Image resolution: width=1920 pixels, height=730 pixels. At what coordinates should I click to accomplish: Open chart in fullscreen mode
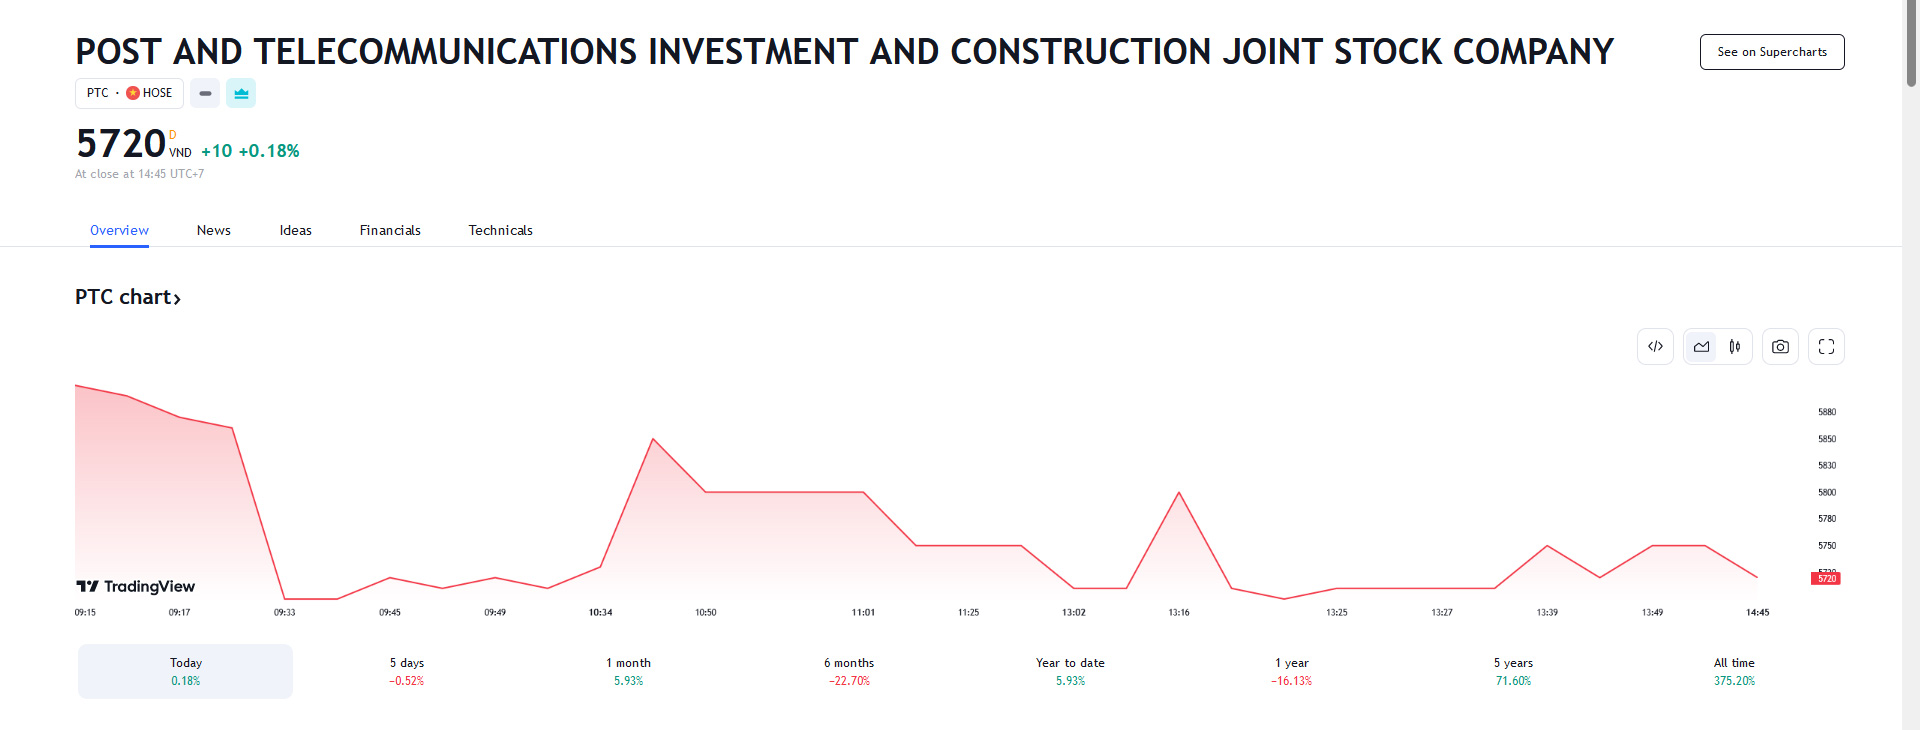[1826, 347]
